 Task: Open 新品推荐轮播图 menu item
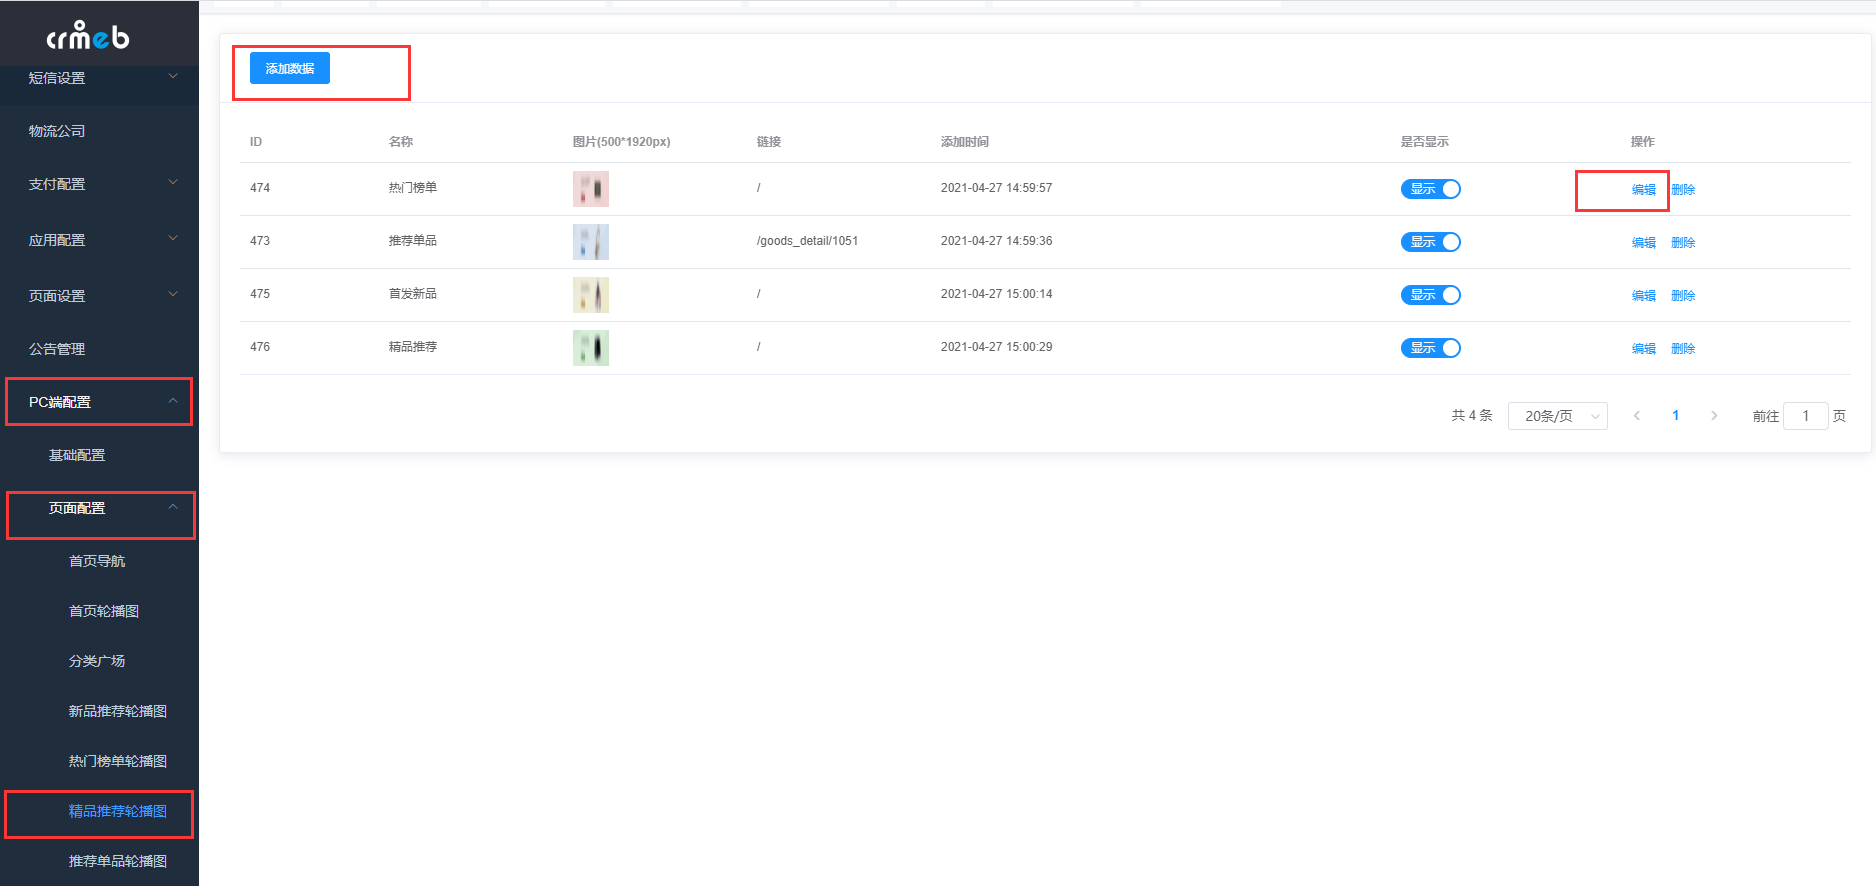tap(99, 711)
